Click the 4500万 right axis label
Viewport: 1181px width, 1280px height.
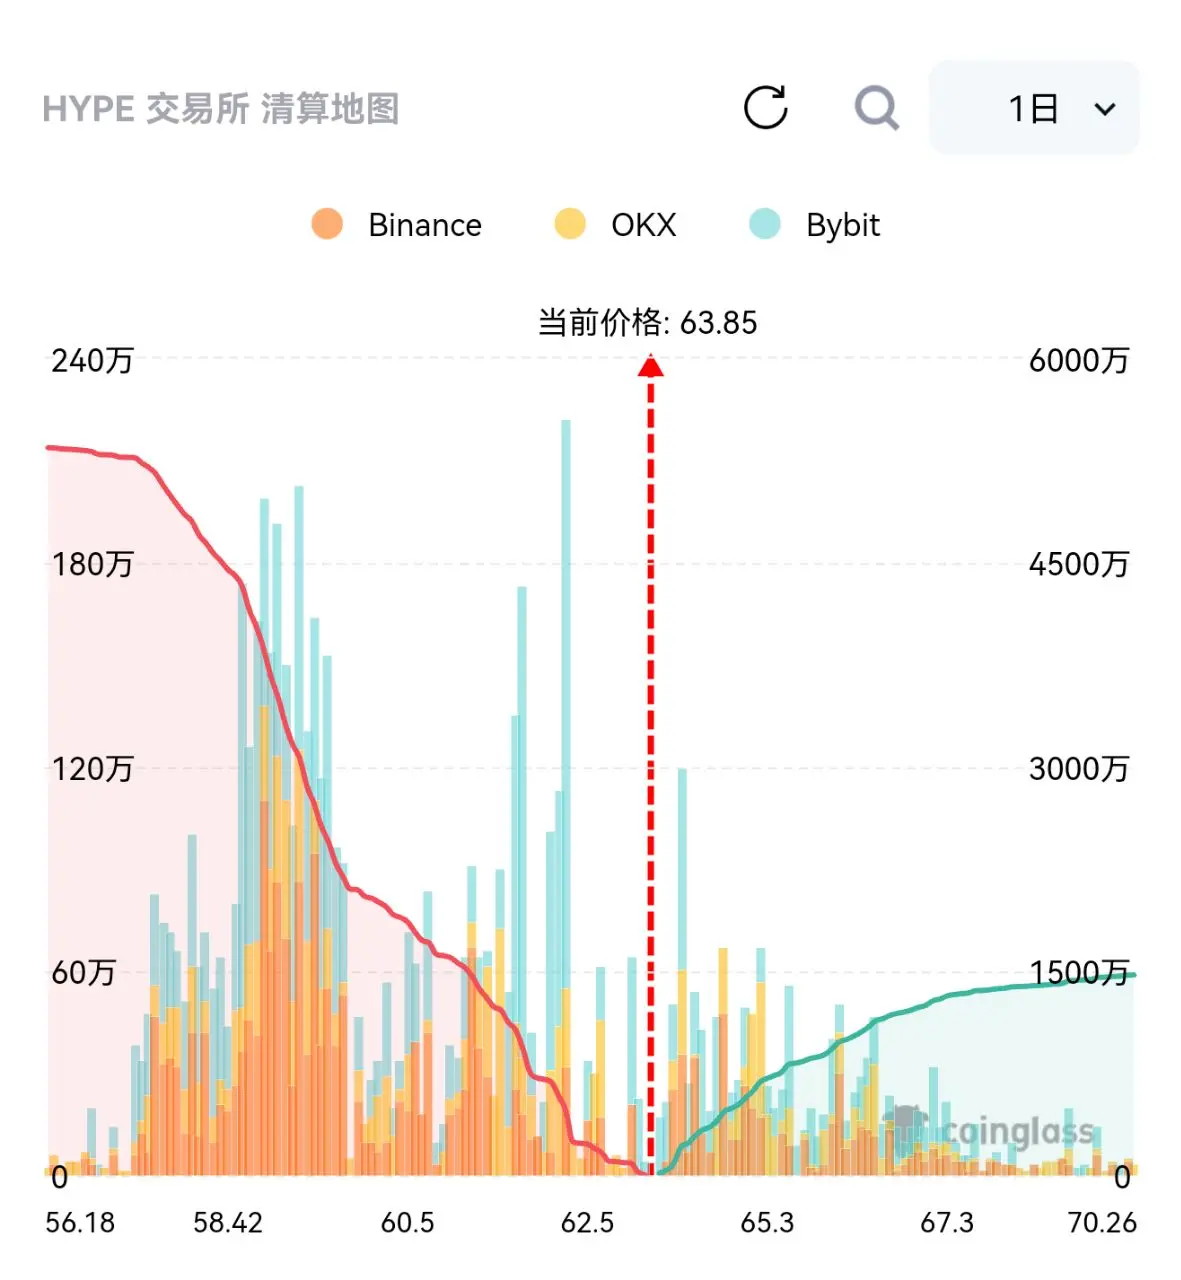1079,564
